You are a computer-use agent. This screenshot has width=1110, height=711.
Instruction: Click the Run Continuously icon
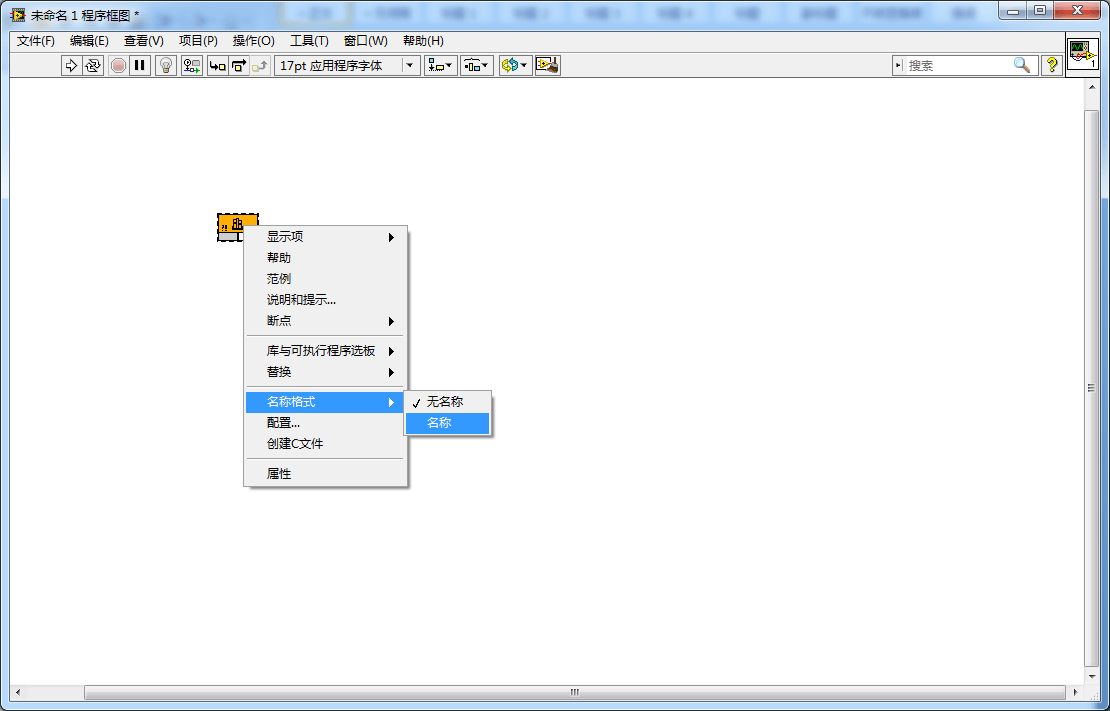click(x=93, y=66)
